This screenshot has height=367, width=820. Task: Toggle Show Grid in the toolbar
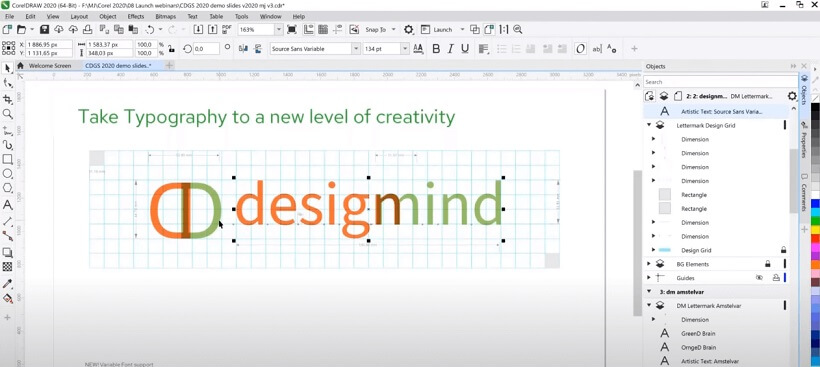point(323,29)
